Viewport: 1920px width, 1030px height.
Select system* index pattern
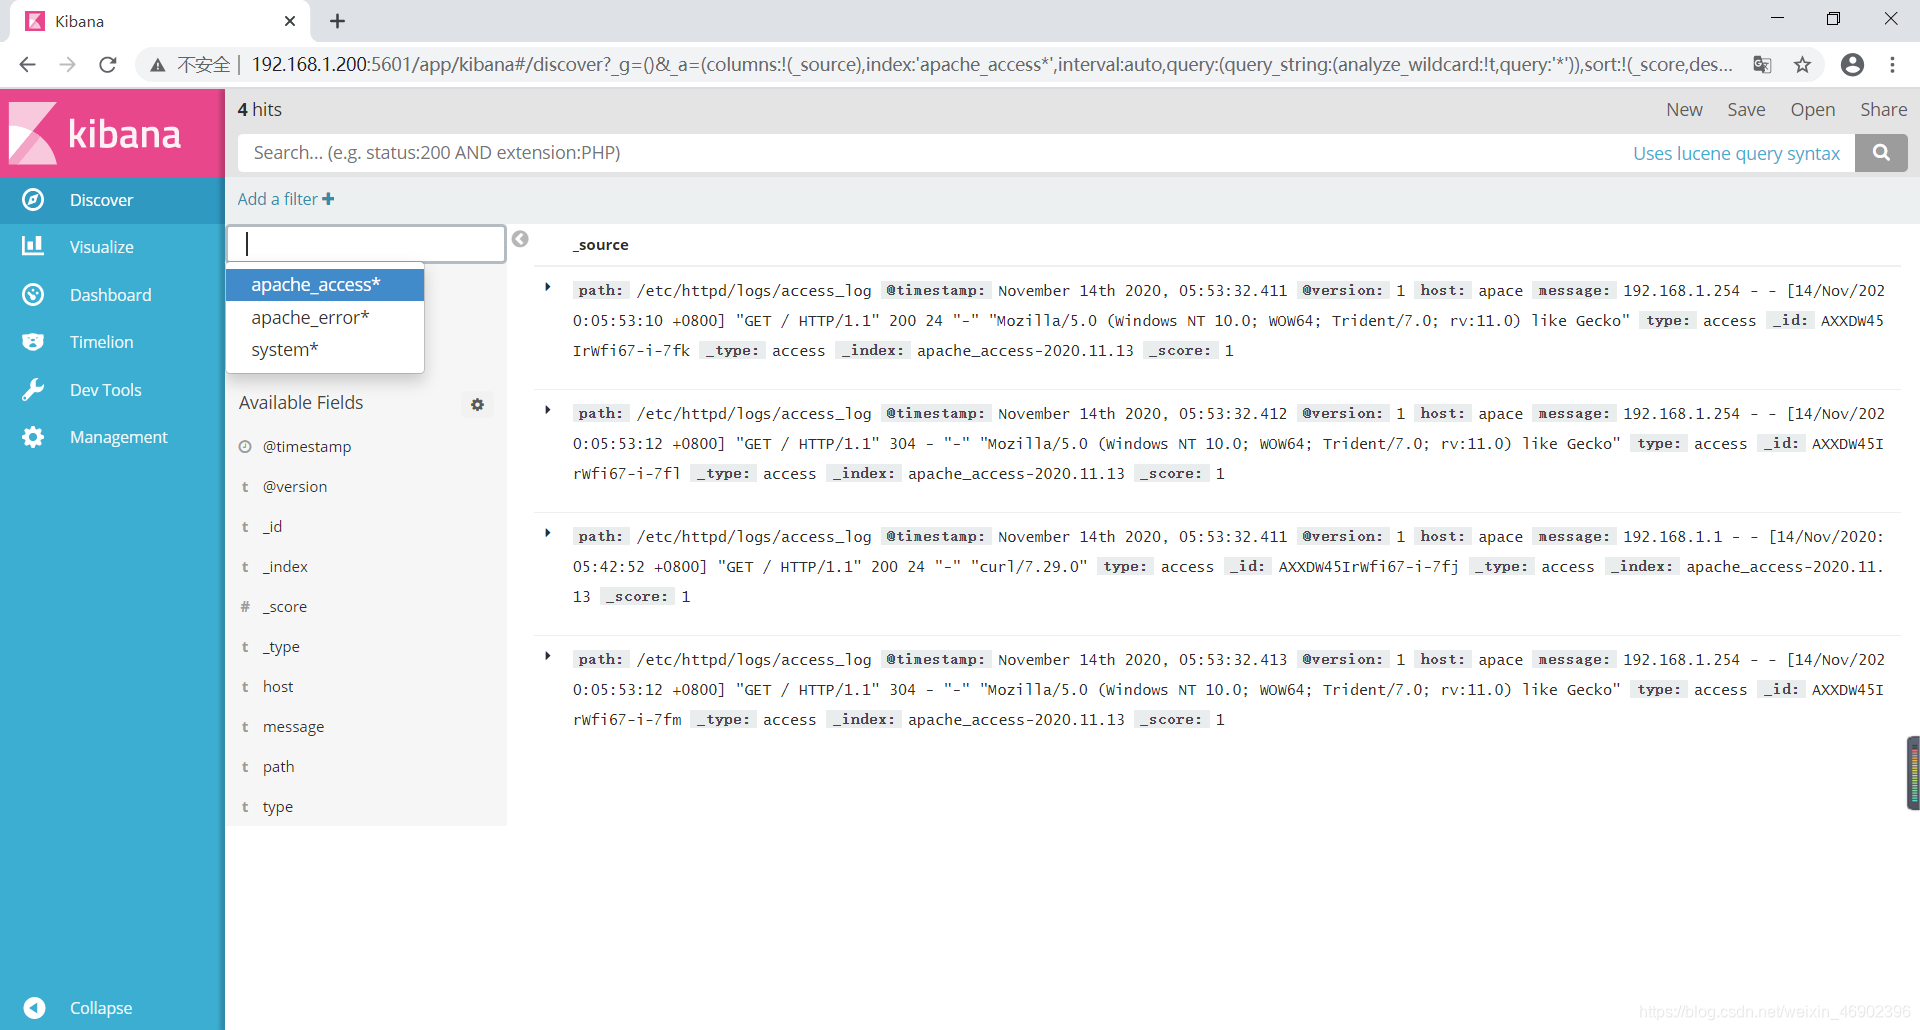pos(325,349)
